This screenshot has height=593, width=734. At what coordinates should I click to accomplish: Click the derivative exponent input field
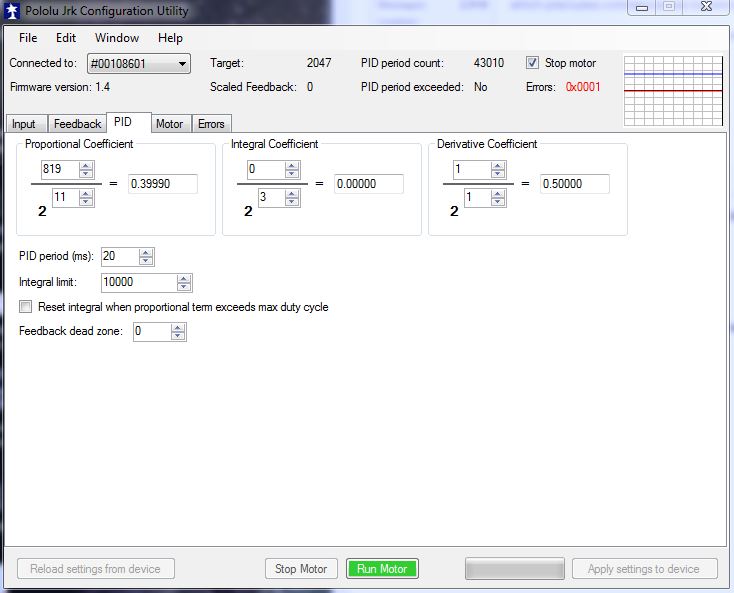[477, 197]
